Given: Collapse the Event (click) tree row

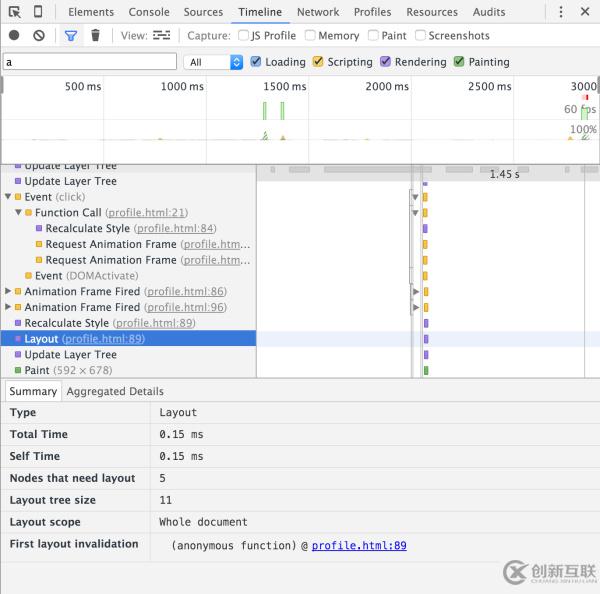Looking at the screenshot, I should click(x=8, y=196).
